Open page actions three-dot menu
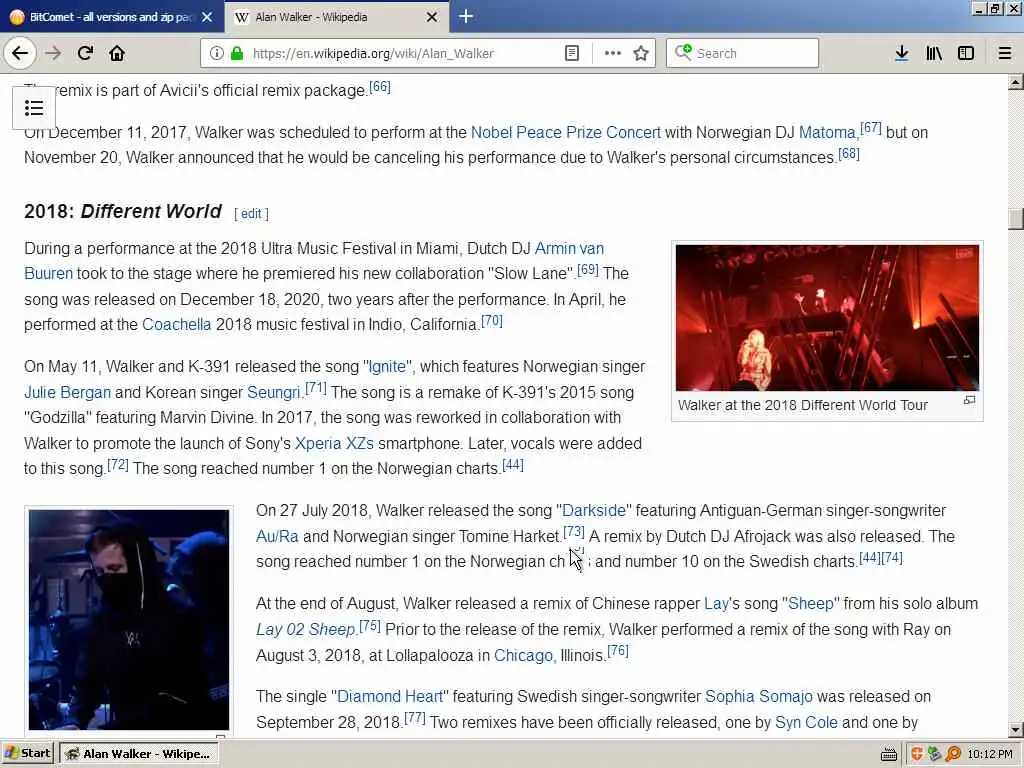The image size is (1024, 768). click(613, 54)
